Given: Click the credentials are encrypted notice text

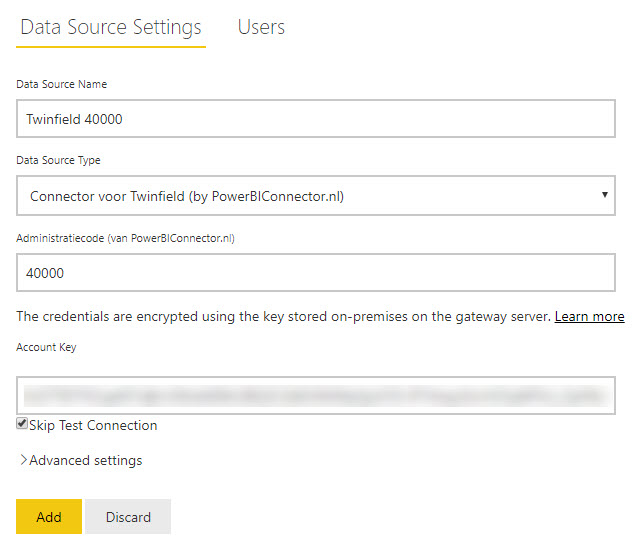Looking at the screenshot, I should coord(283,317).
